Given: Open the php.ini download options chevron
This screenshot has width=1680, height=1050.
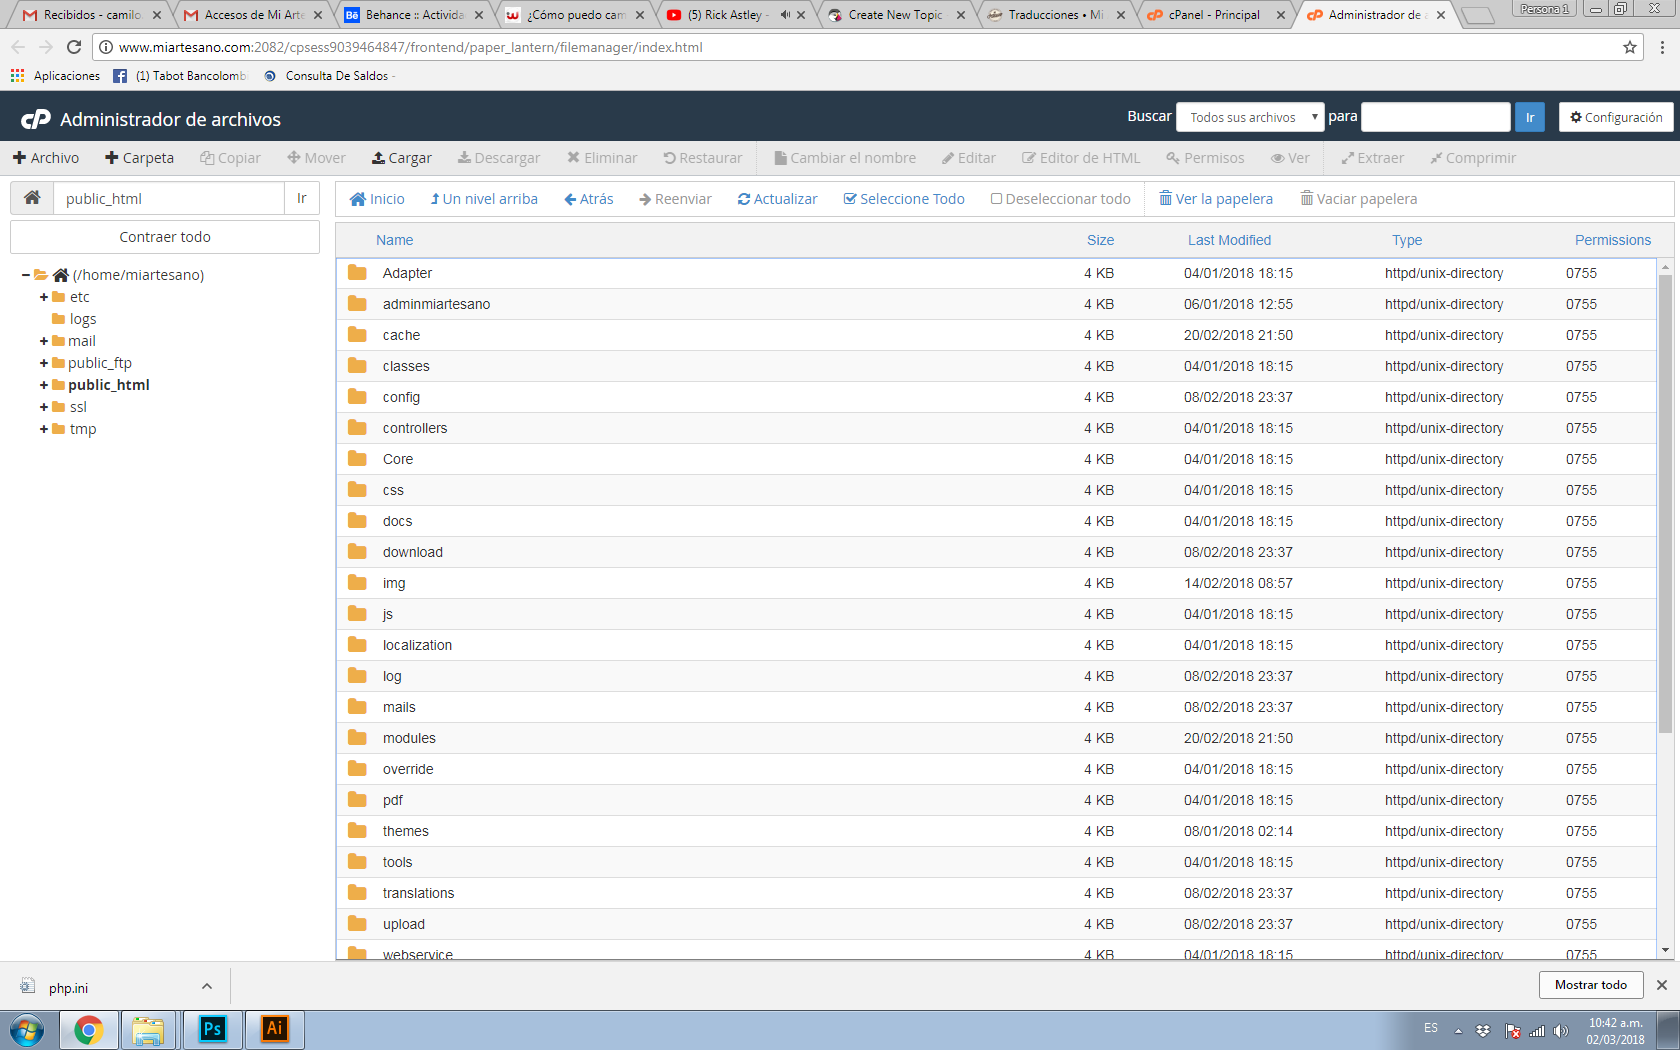Looking at the screenshot, I should 207,986.
